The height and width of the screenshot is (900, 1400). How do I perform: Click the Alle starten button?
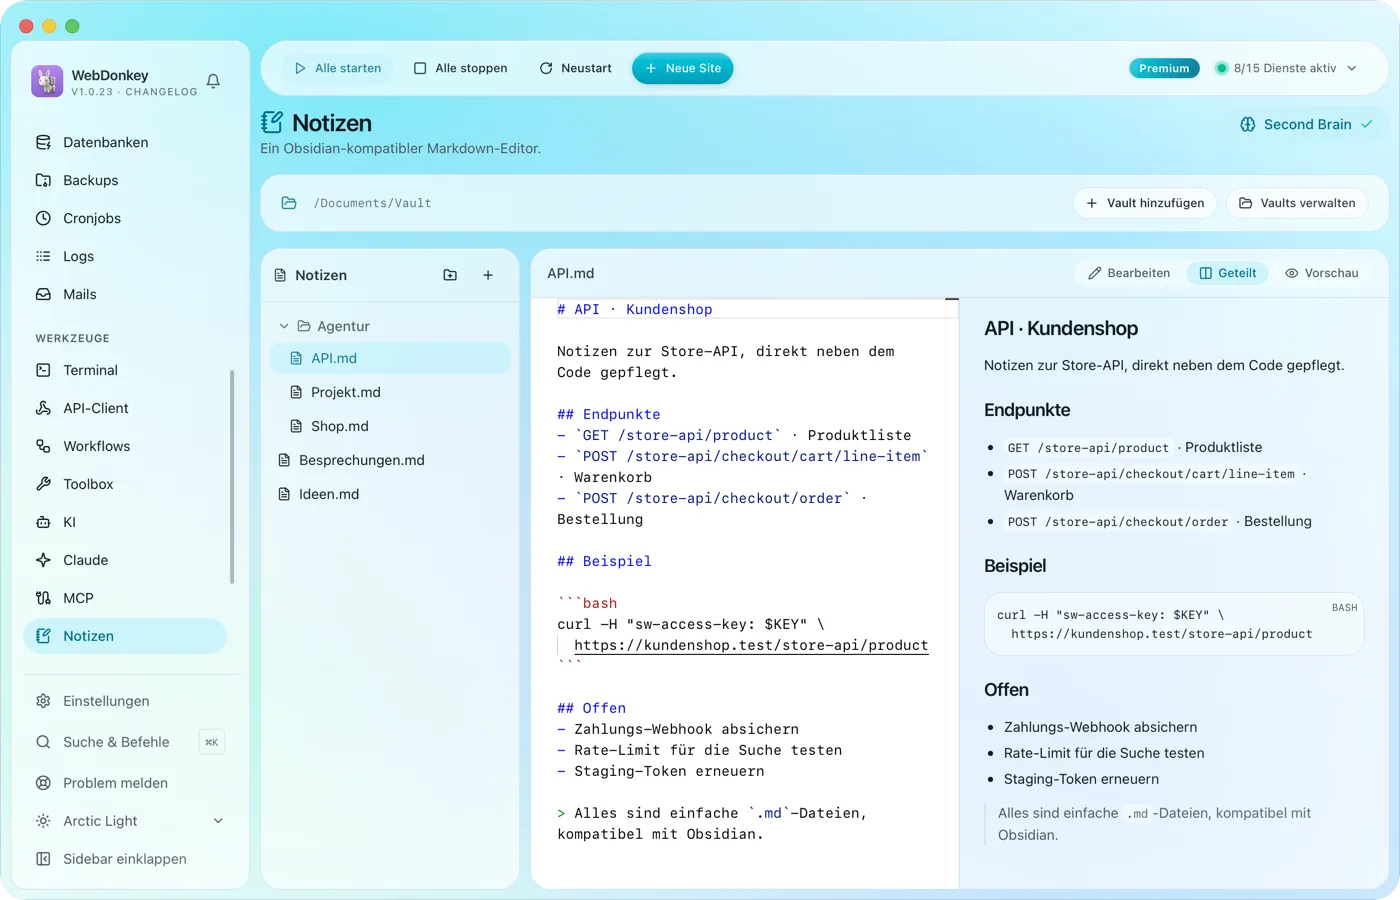pos(338,68)
